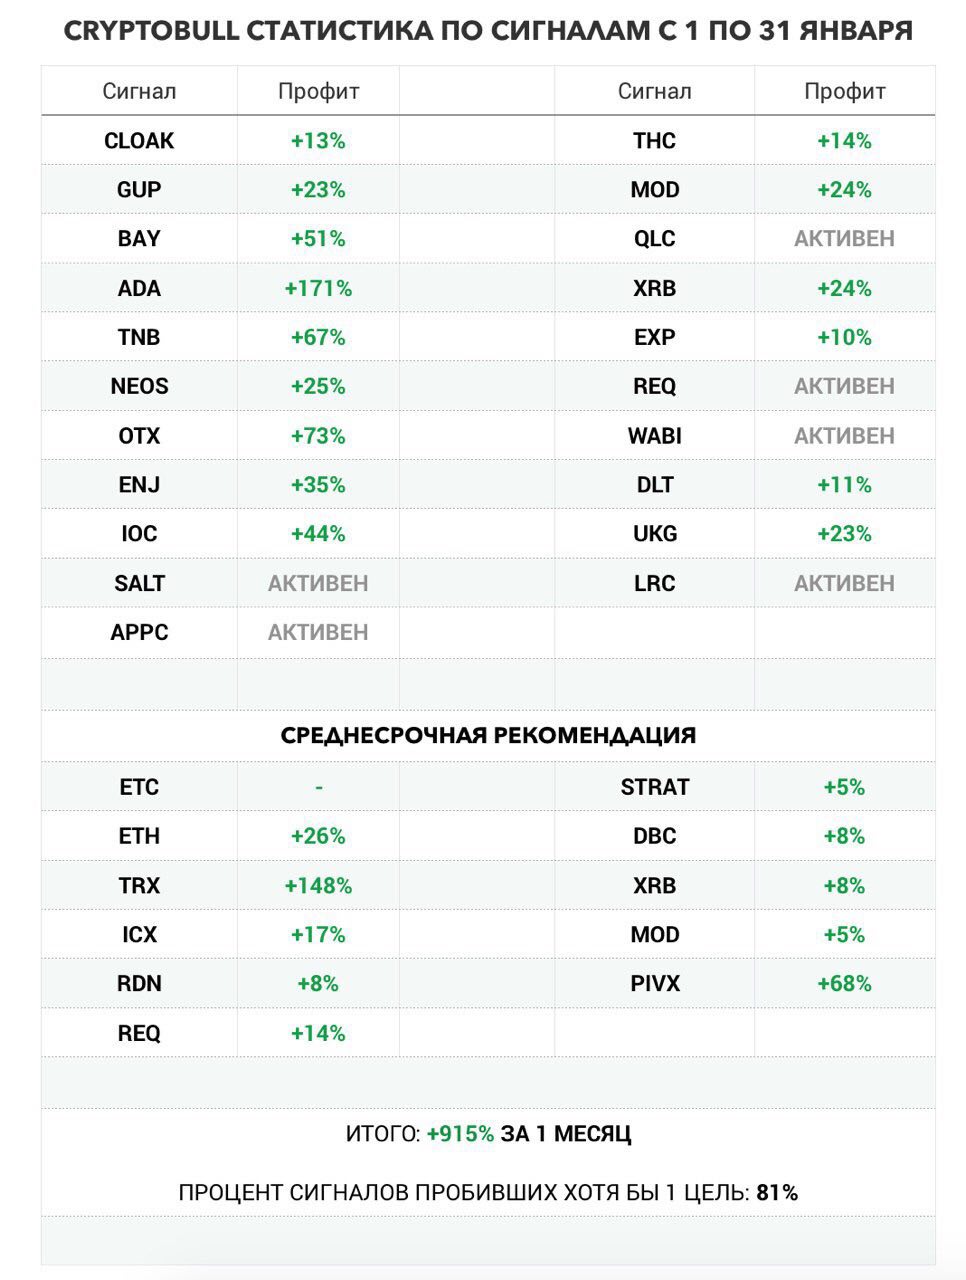Click the +915% monthly total figure
The width and height of the screenshot is (966, 1280).
460,1134
